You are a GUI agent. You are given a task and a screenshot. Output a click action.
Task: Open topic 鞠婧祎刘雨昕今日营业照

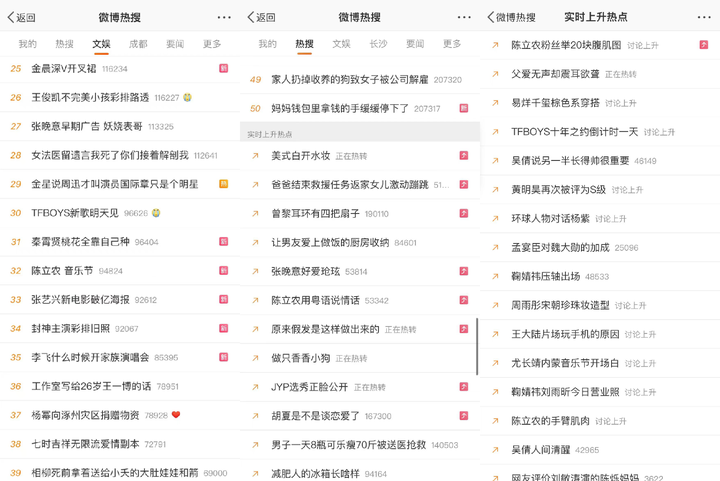pyautogui.click(x=565, y=392)
